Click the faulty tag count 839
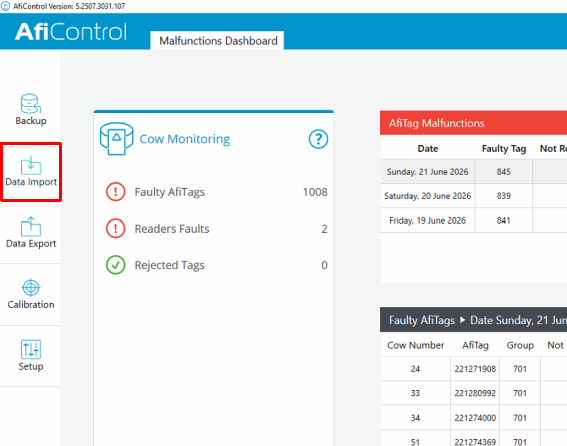 point(503,196)
